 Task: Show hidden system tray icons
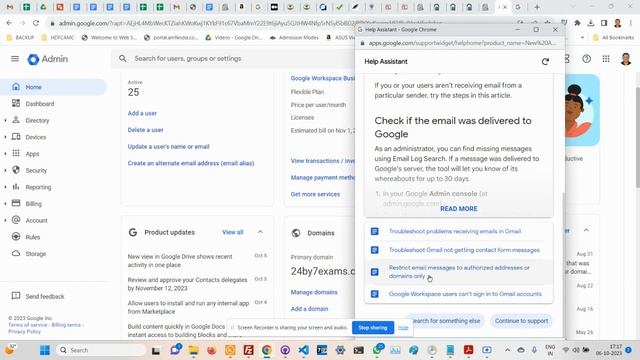[x=507, y=350]
